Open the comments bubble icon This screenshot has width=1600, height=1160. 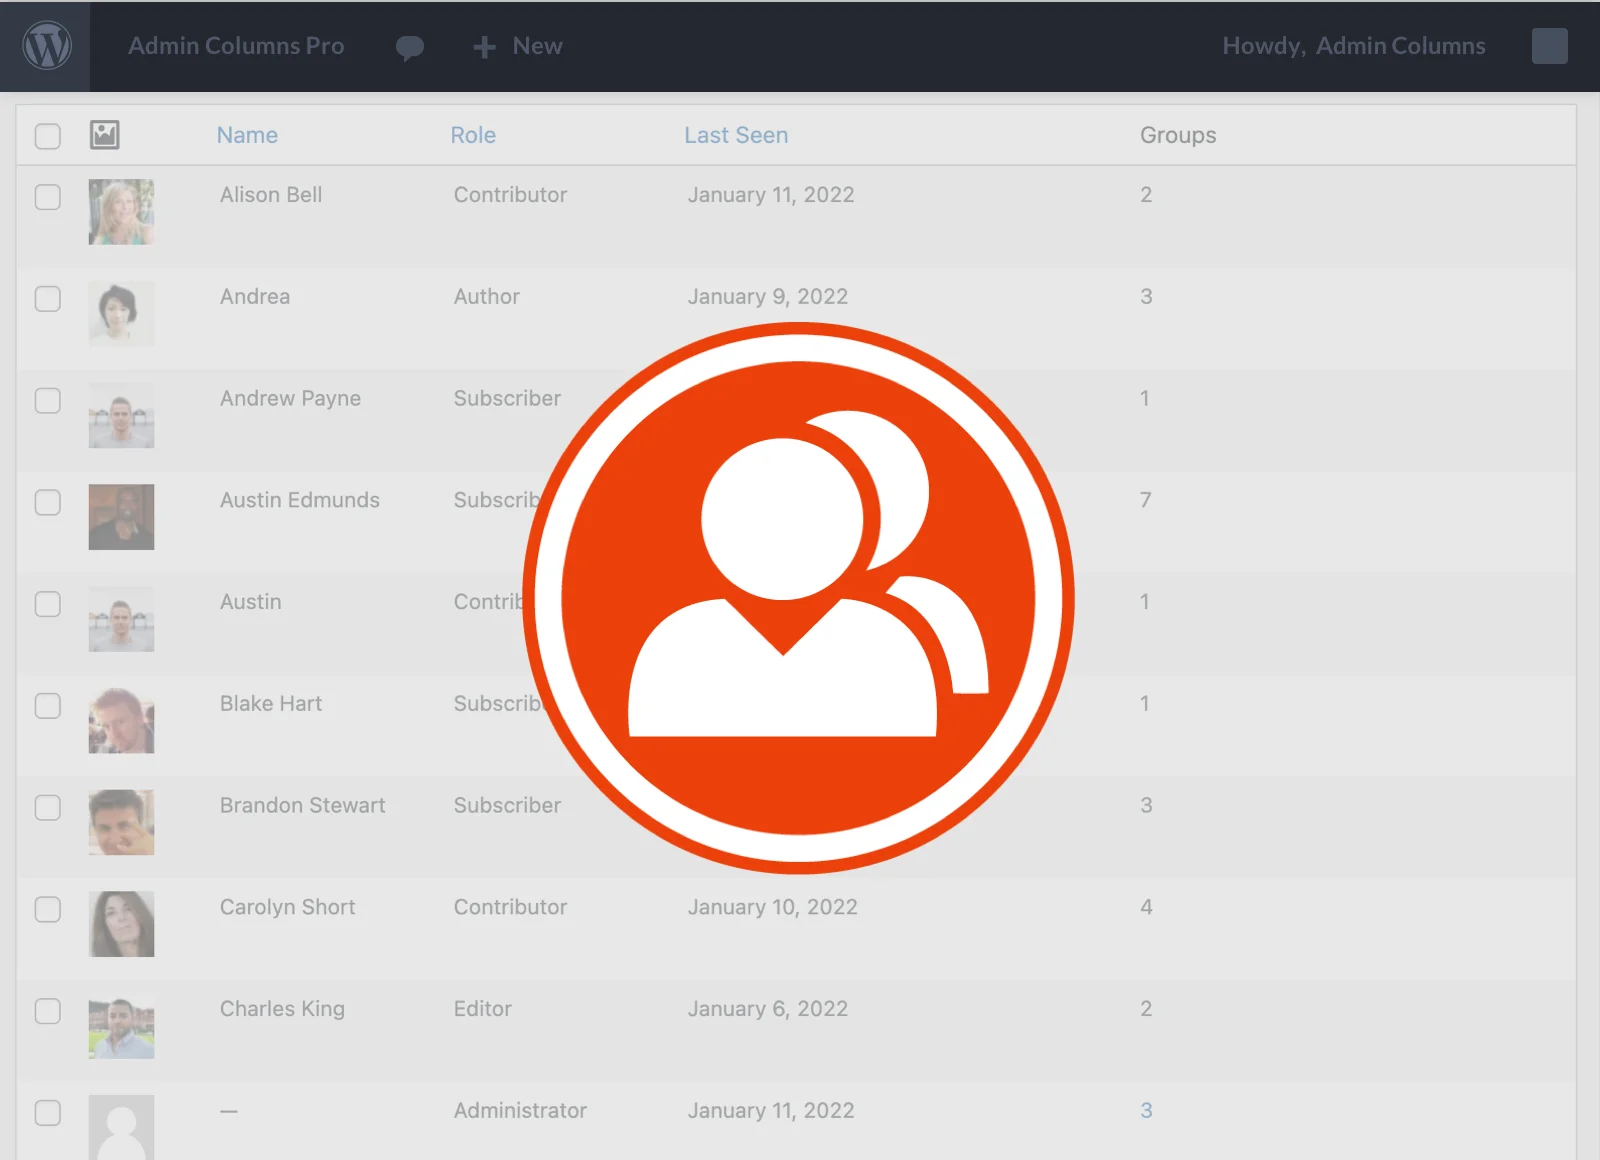[x=410, y=46]
